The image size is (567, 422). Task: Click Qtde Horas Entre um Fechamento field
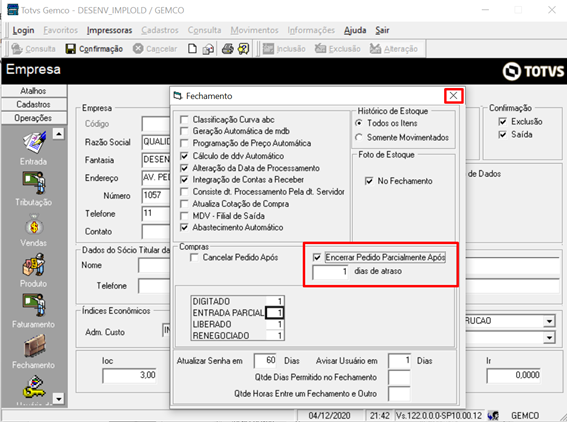coord(399,393)
